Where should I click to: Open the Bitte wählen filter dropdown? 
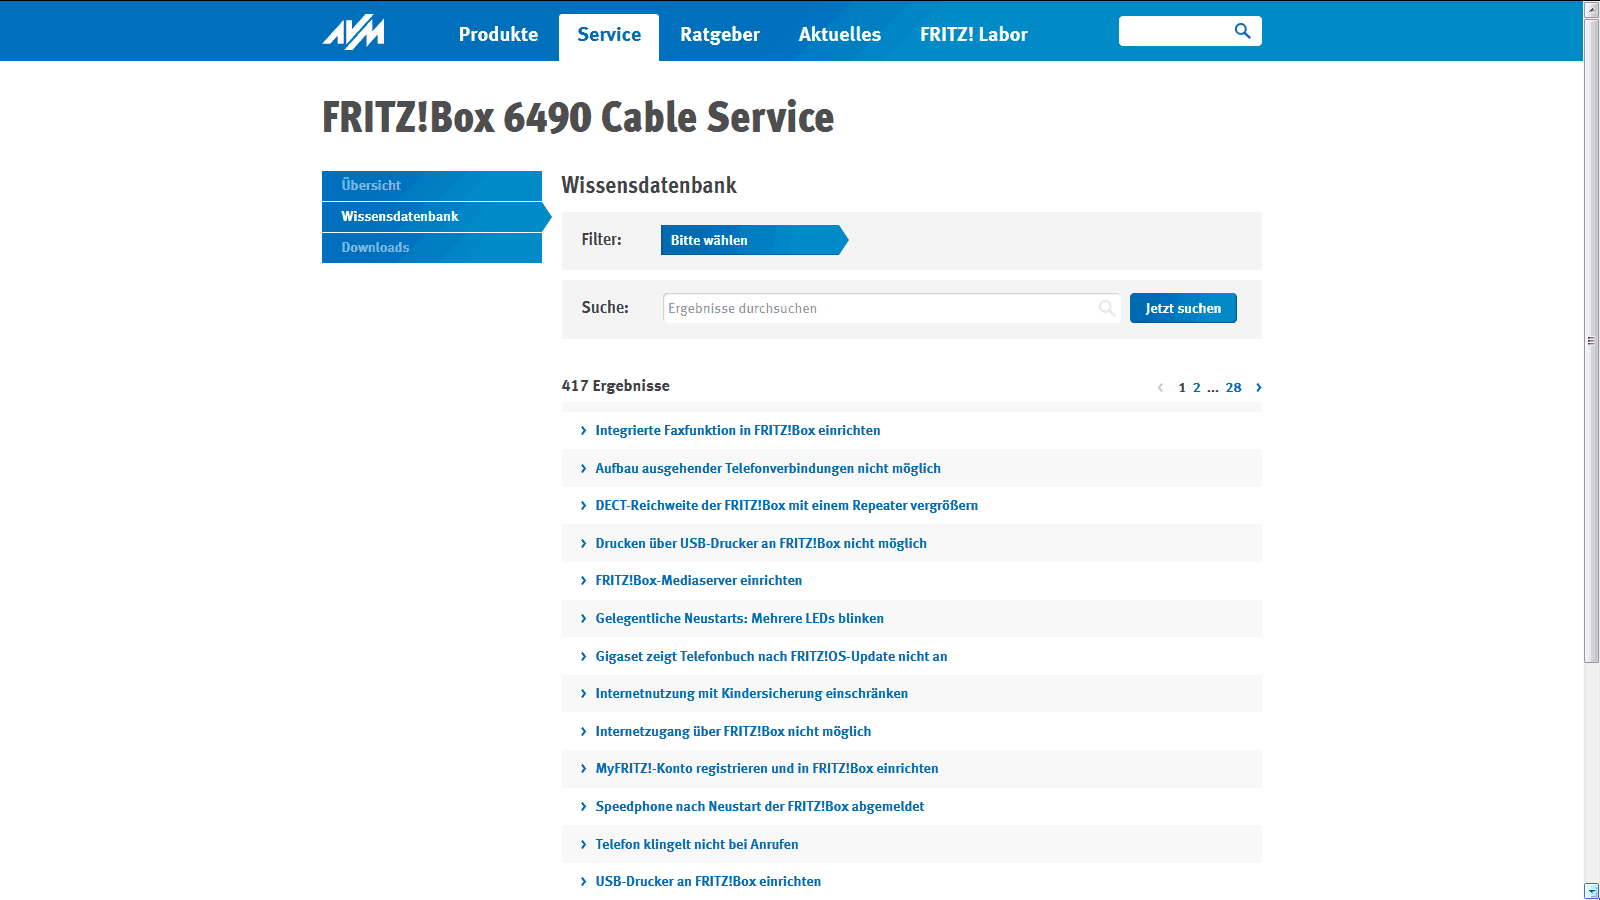pyautogui.click(x=754, y=240)
